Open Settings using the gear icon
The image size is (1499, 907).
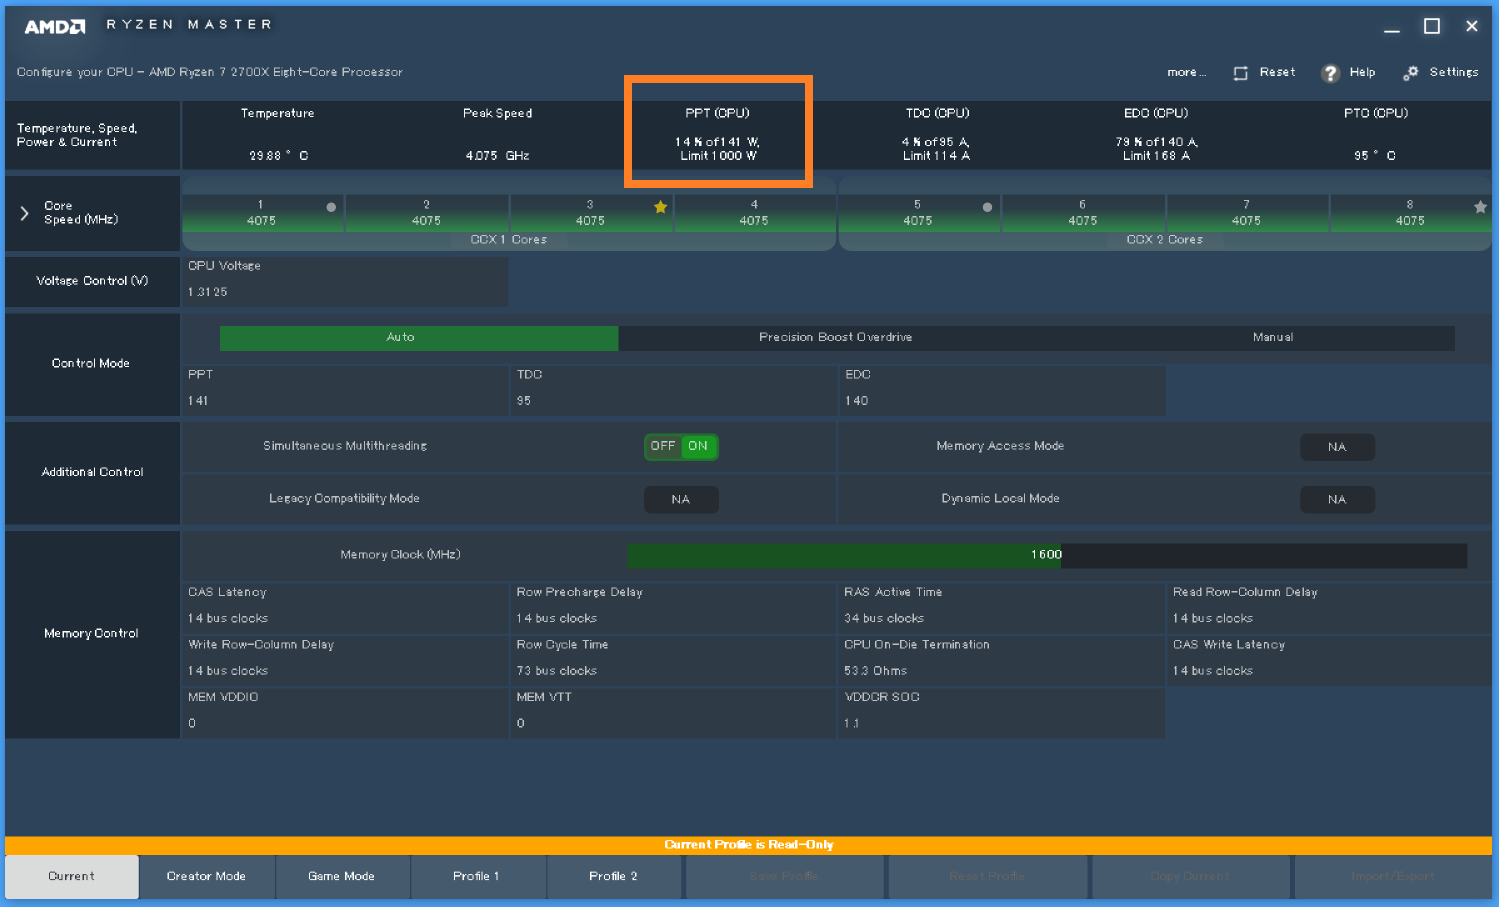(1411, 73)
